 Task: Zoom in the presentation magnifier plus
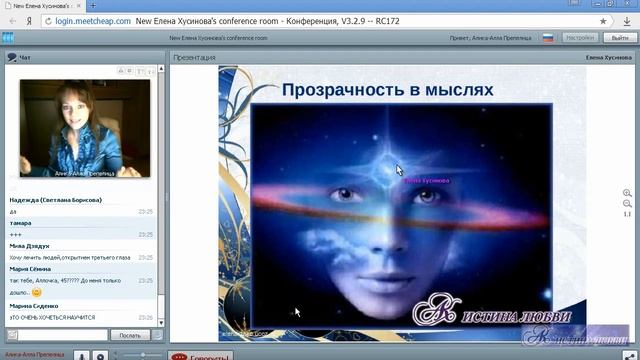(x=627, y=193)
